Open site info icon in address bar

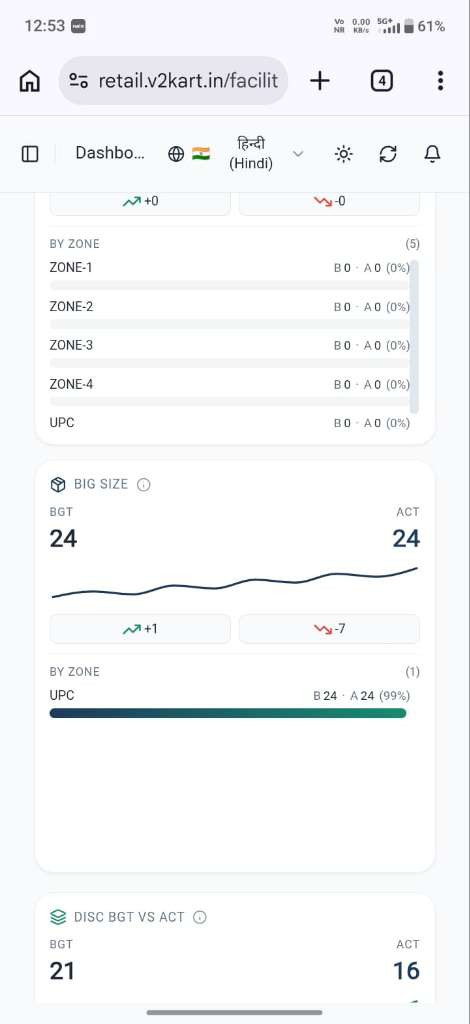point(78,81)
